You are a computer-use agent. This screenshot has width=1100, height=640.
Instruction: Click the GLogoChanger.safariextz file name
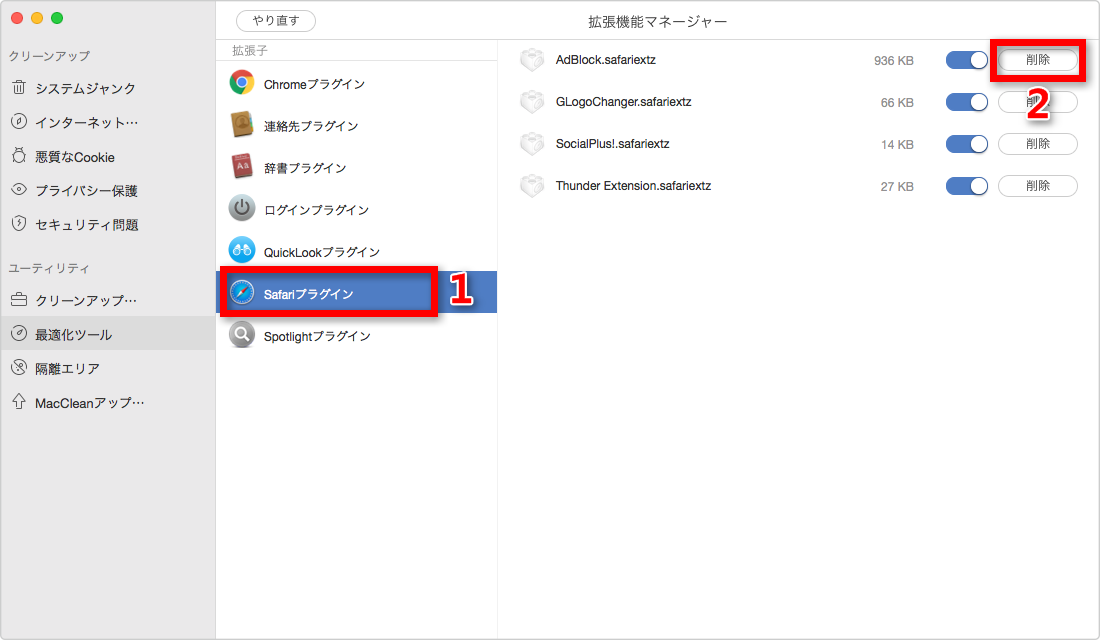tap(623, 102)
